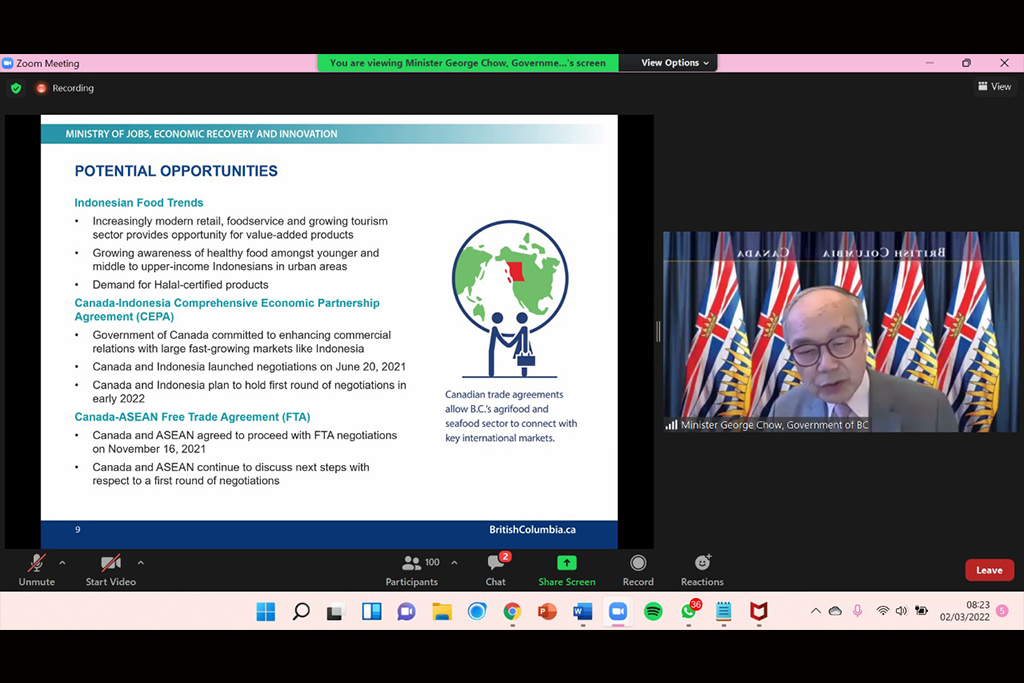Change layout using the View button
The image size is (1024, 683).
(x=994, y=87)
